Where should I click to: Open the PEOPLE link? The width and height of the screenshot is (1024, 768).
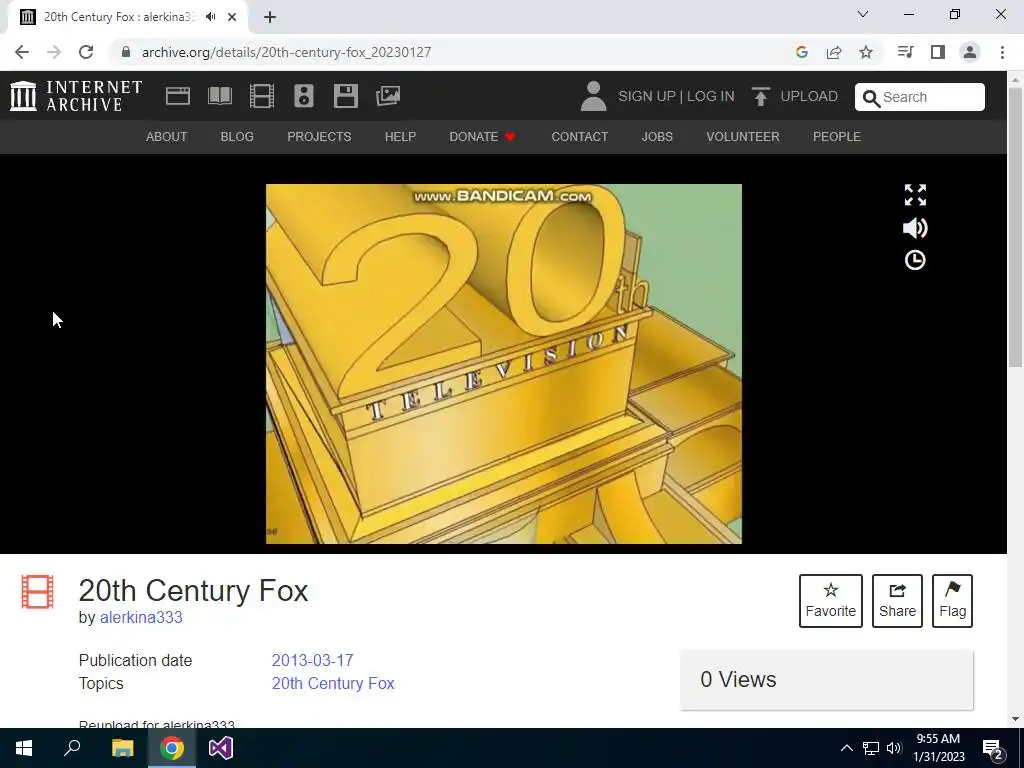[837, 136]
